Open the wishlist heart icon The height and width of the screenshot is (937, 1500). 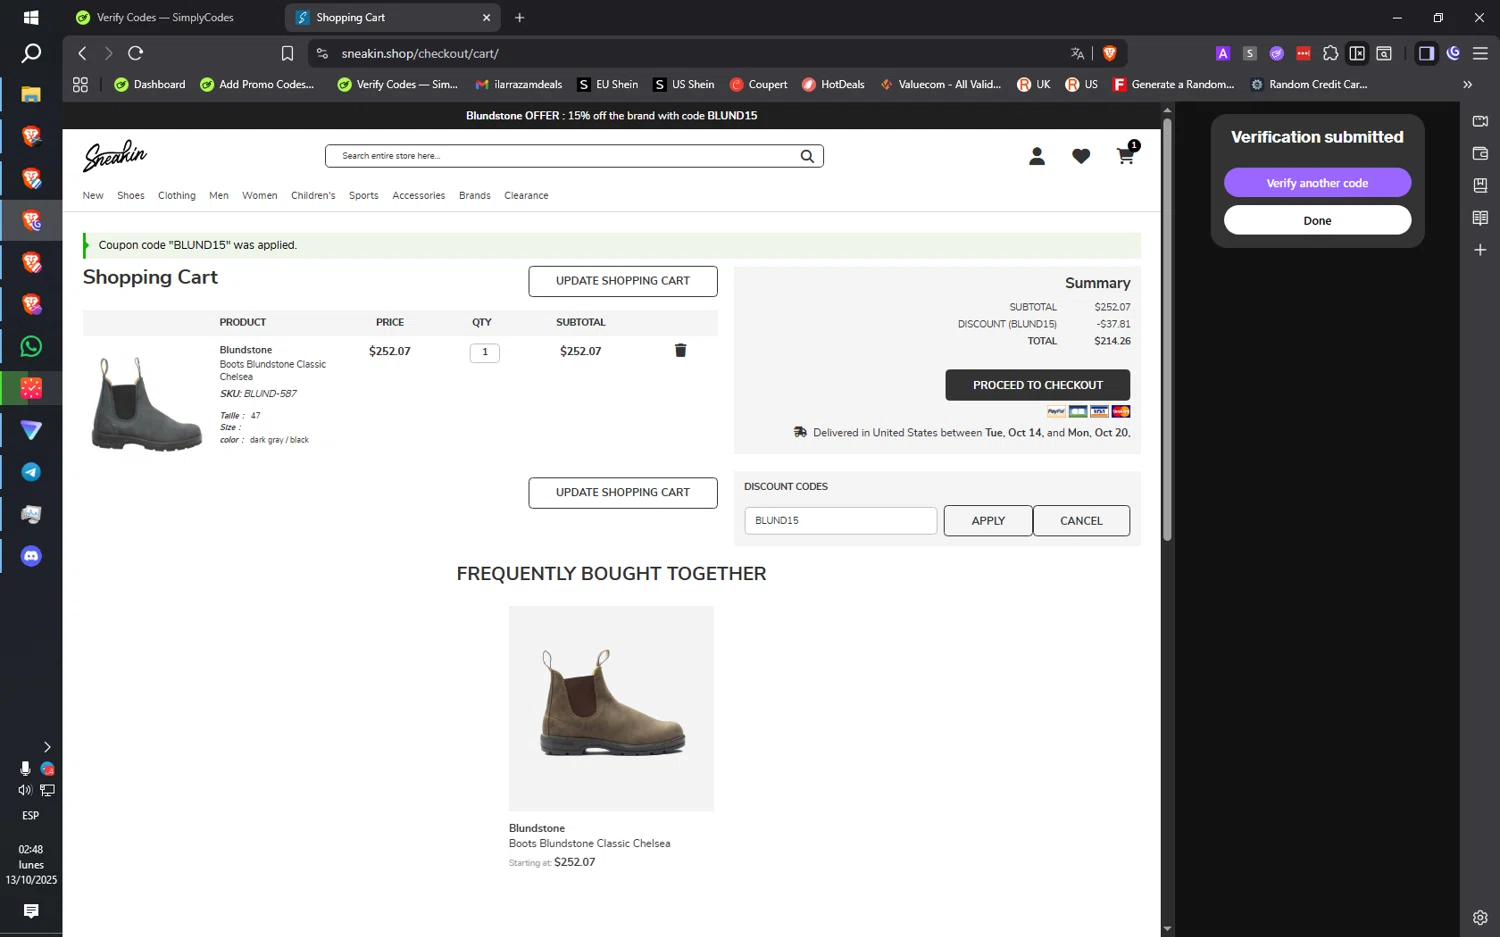tap(1081, 156)
